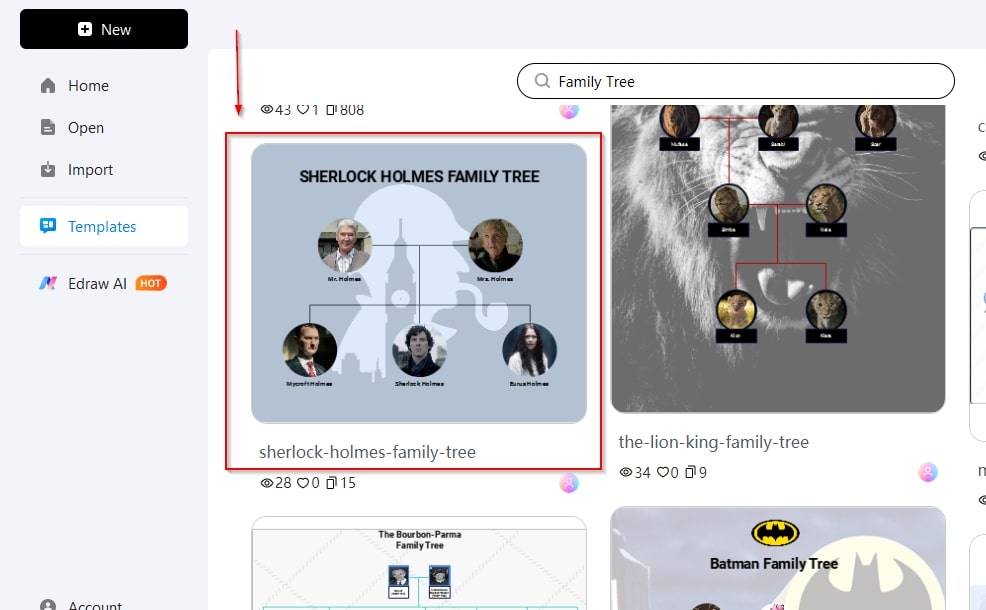Open the Lion King family tree thumbnail
The image size is (986, 610).
pyautogui.click(x=778, y=258)
